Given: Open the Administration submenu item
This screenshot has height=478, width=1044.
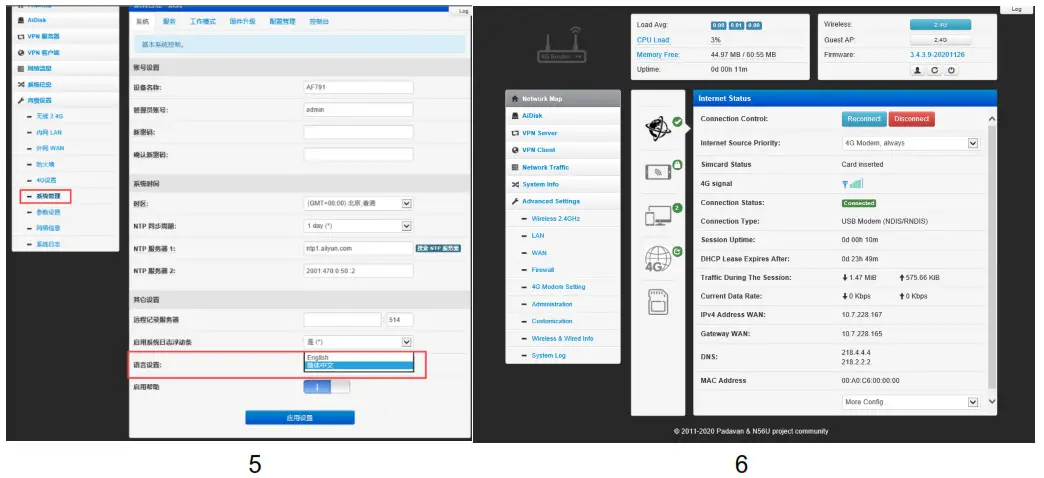Looking at the screenshot, I should click(x=551, y=304).
